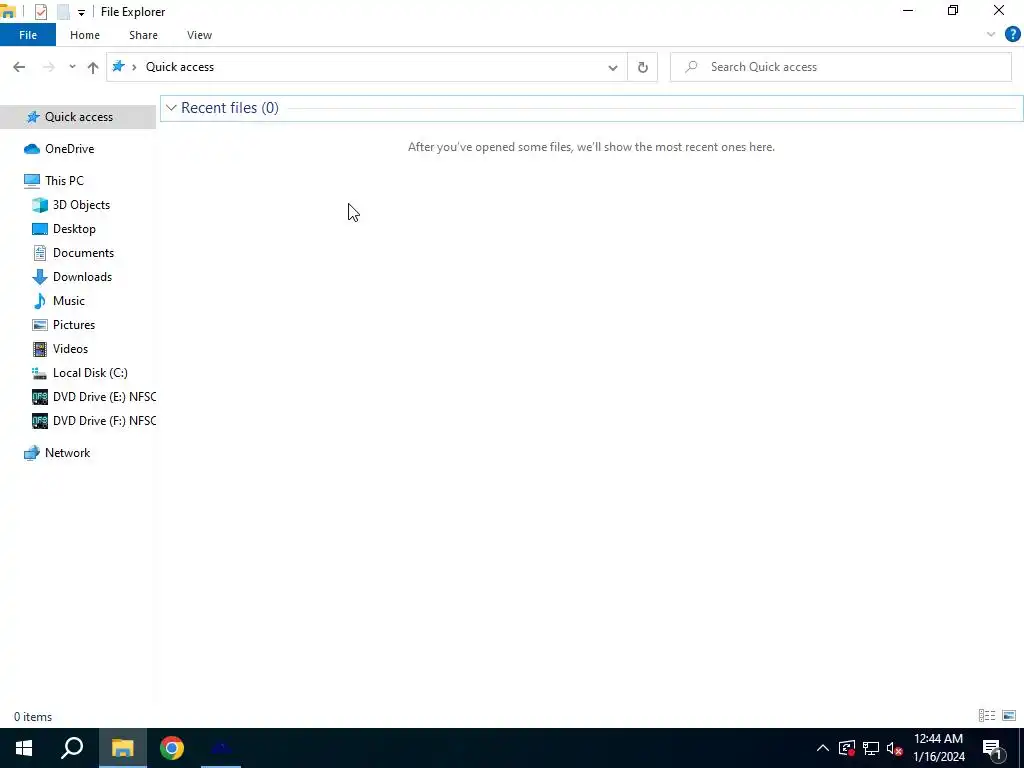Switch to the Home ribbon tab
This screenshot has width=1024, height=768.
pyautogui.click(x=85, y=35)
